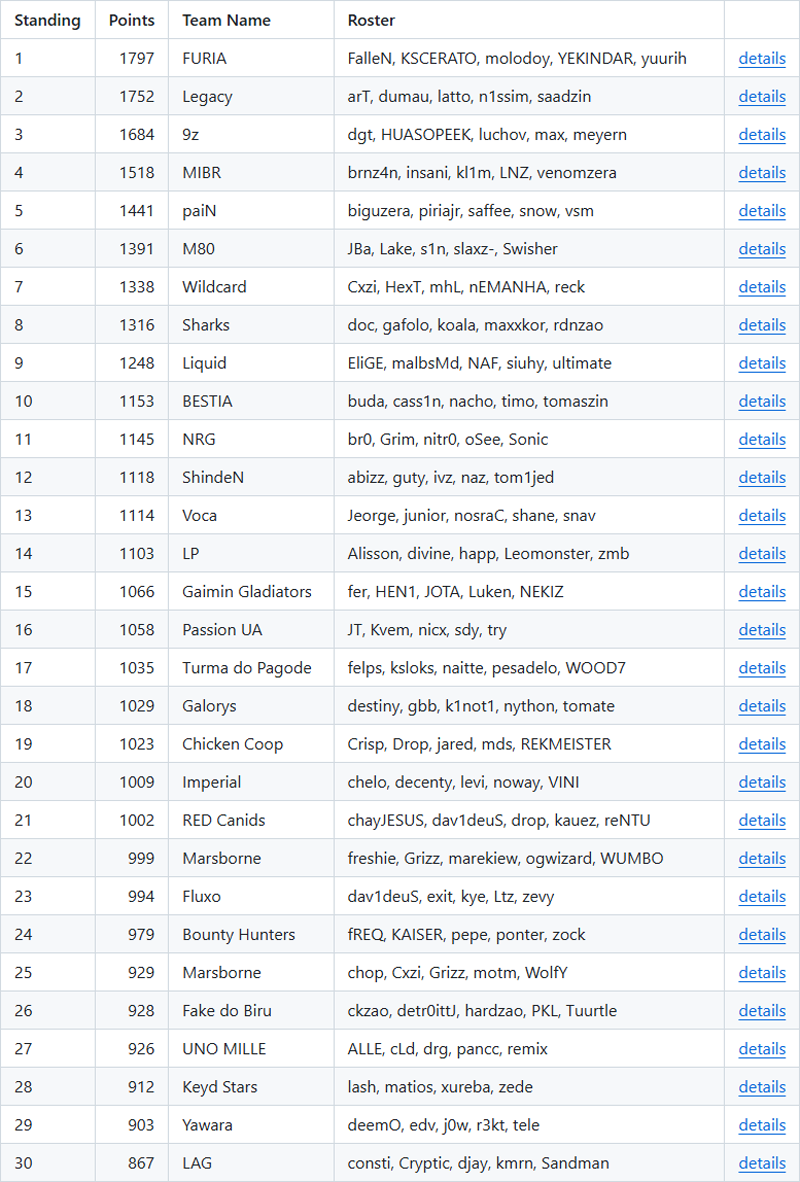The width and height of the screenshot is (800, 1182).
Task: View details for Wildcard
Action: pyautogui.click(x=762, y=286)
